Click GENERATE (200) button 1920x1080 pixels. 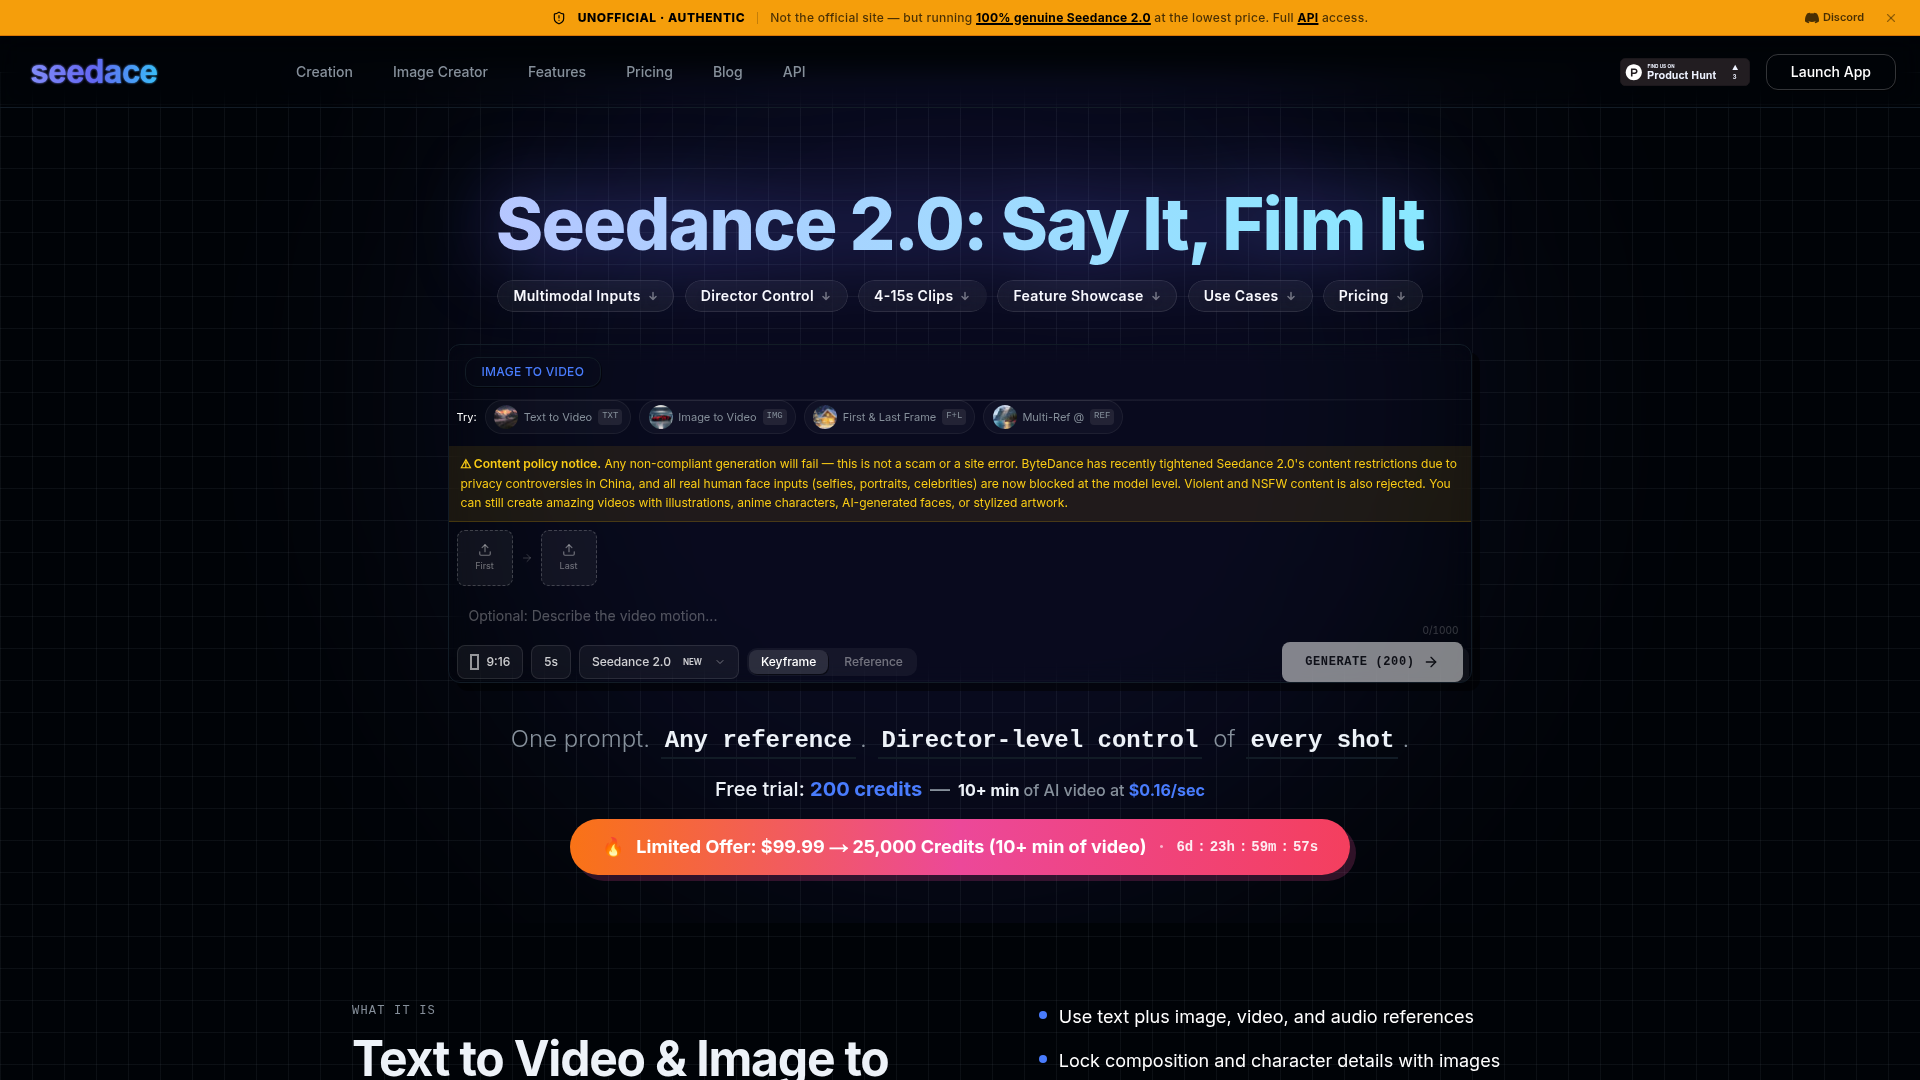(x=1372, y=662)
